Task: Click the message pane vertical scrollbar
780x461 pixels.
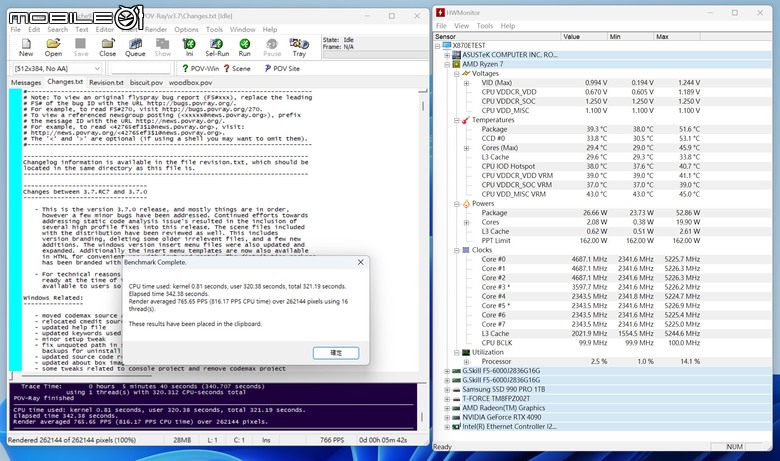Action: 423,405
